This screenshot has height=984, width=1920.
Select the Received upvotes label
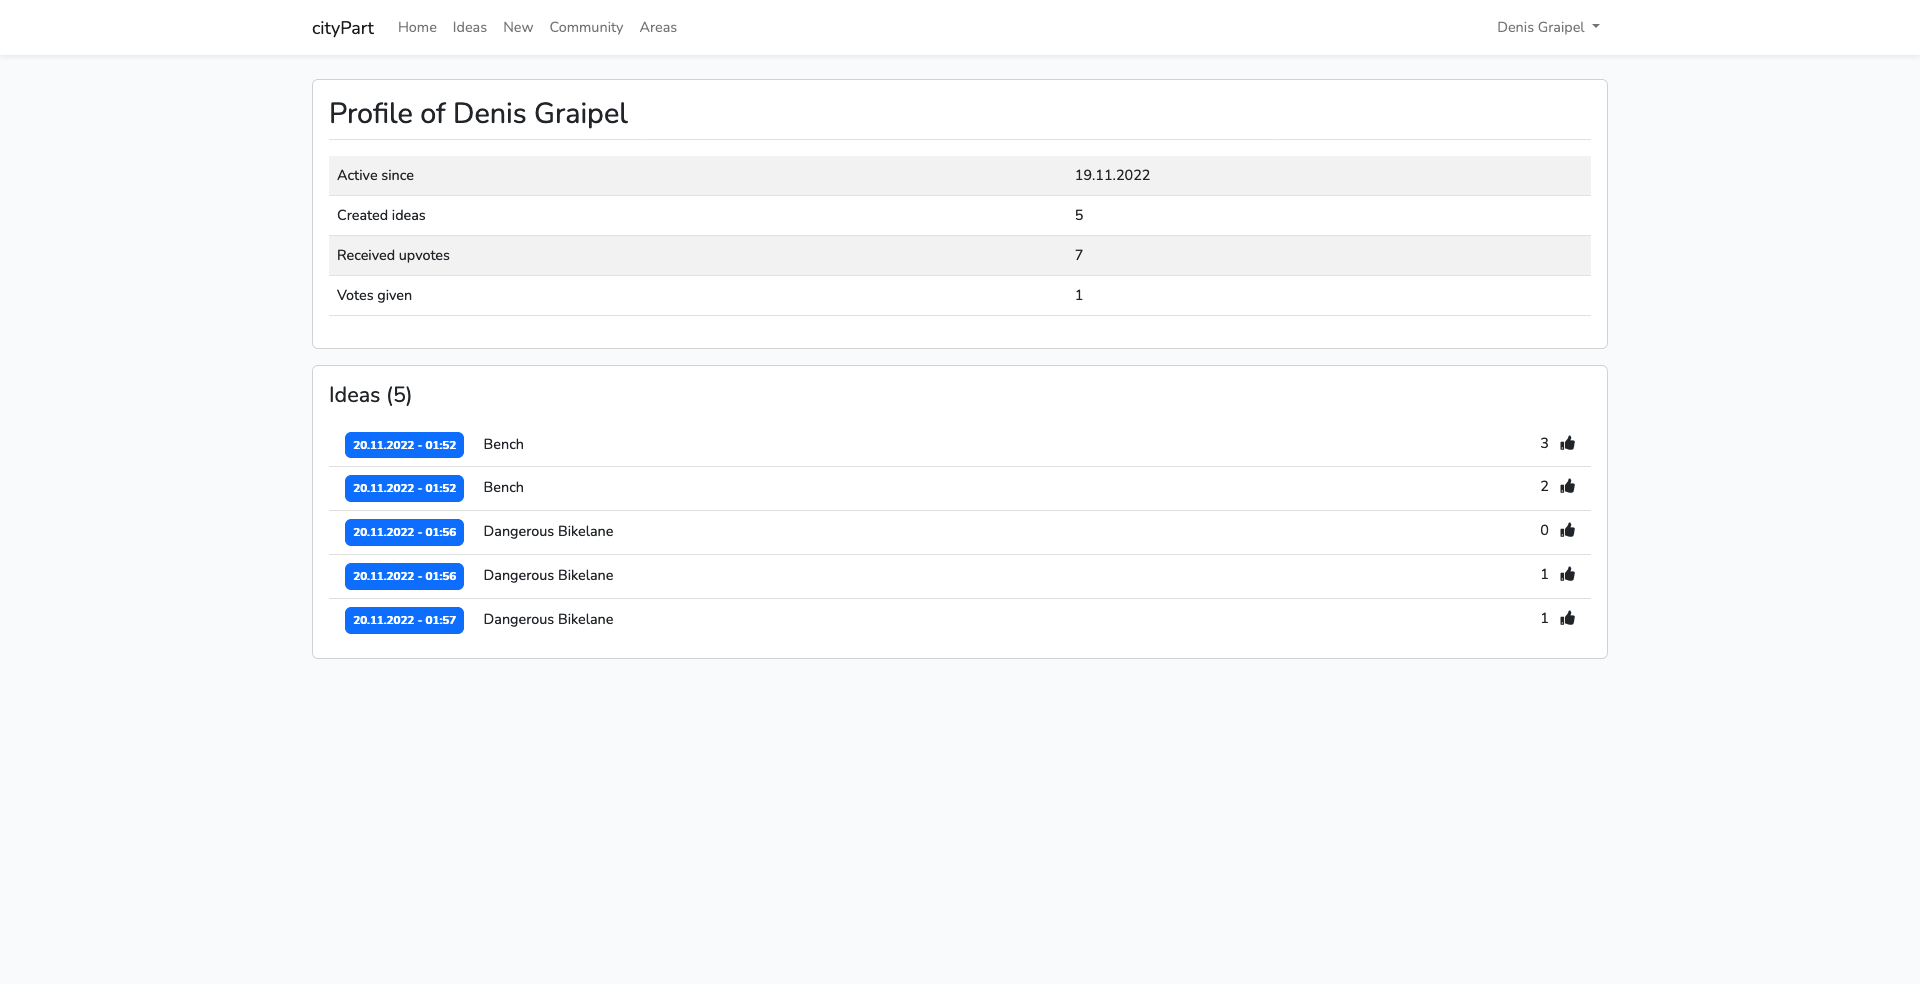393,255
